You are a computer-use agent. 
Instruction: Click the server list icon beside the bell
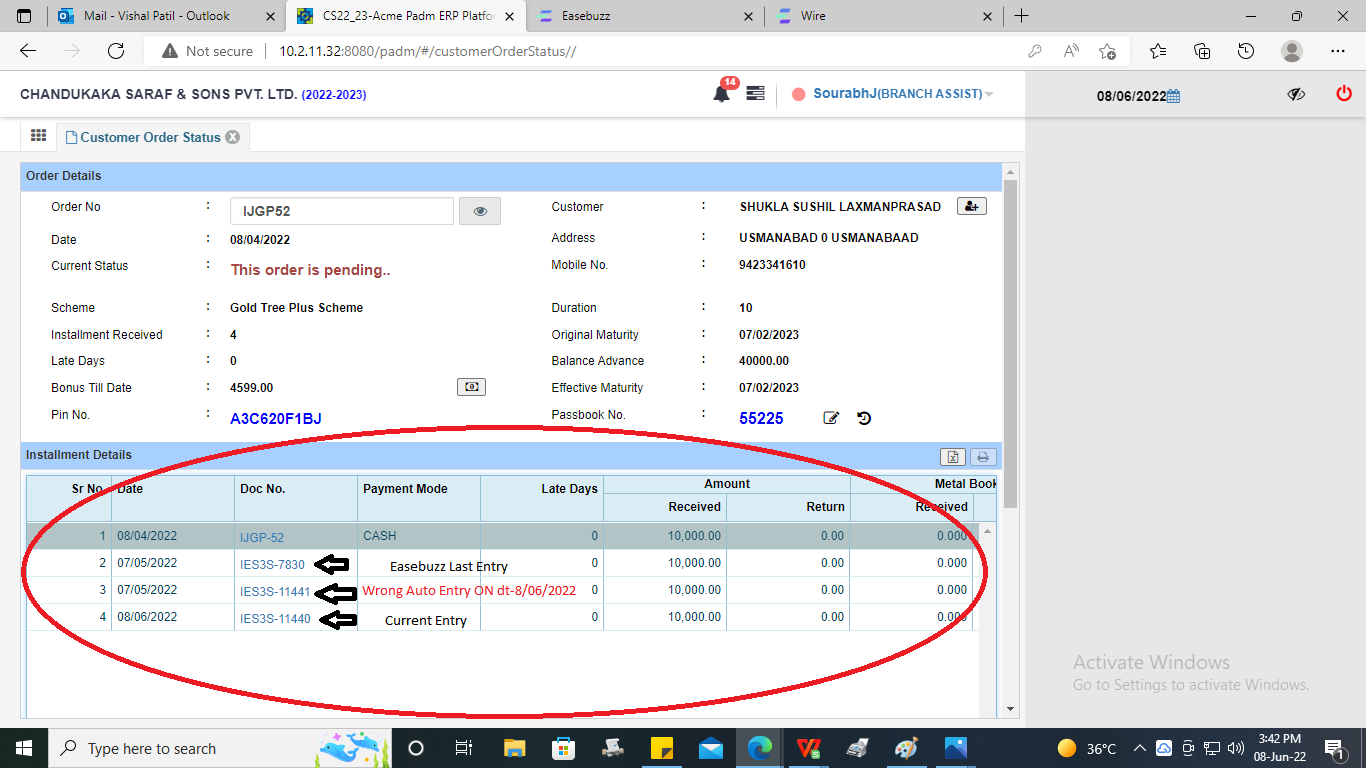755,93
